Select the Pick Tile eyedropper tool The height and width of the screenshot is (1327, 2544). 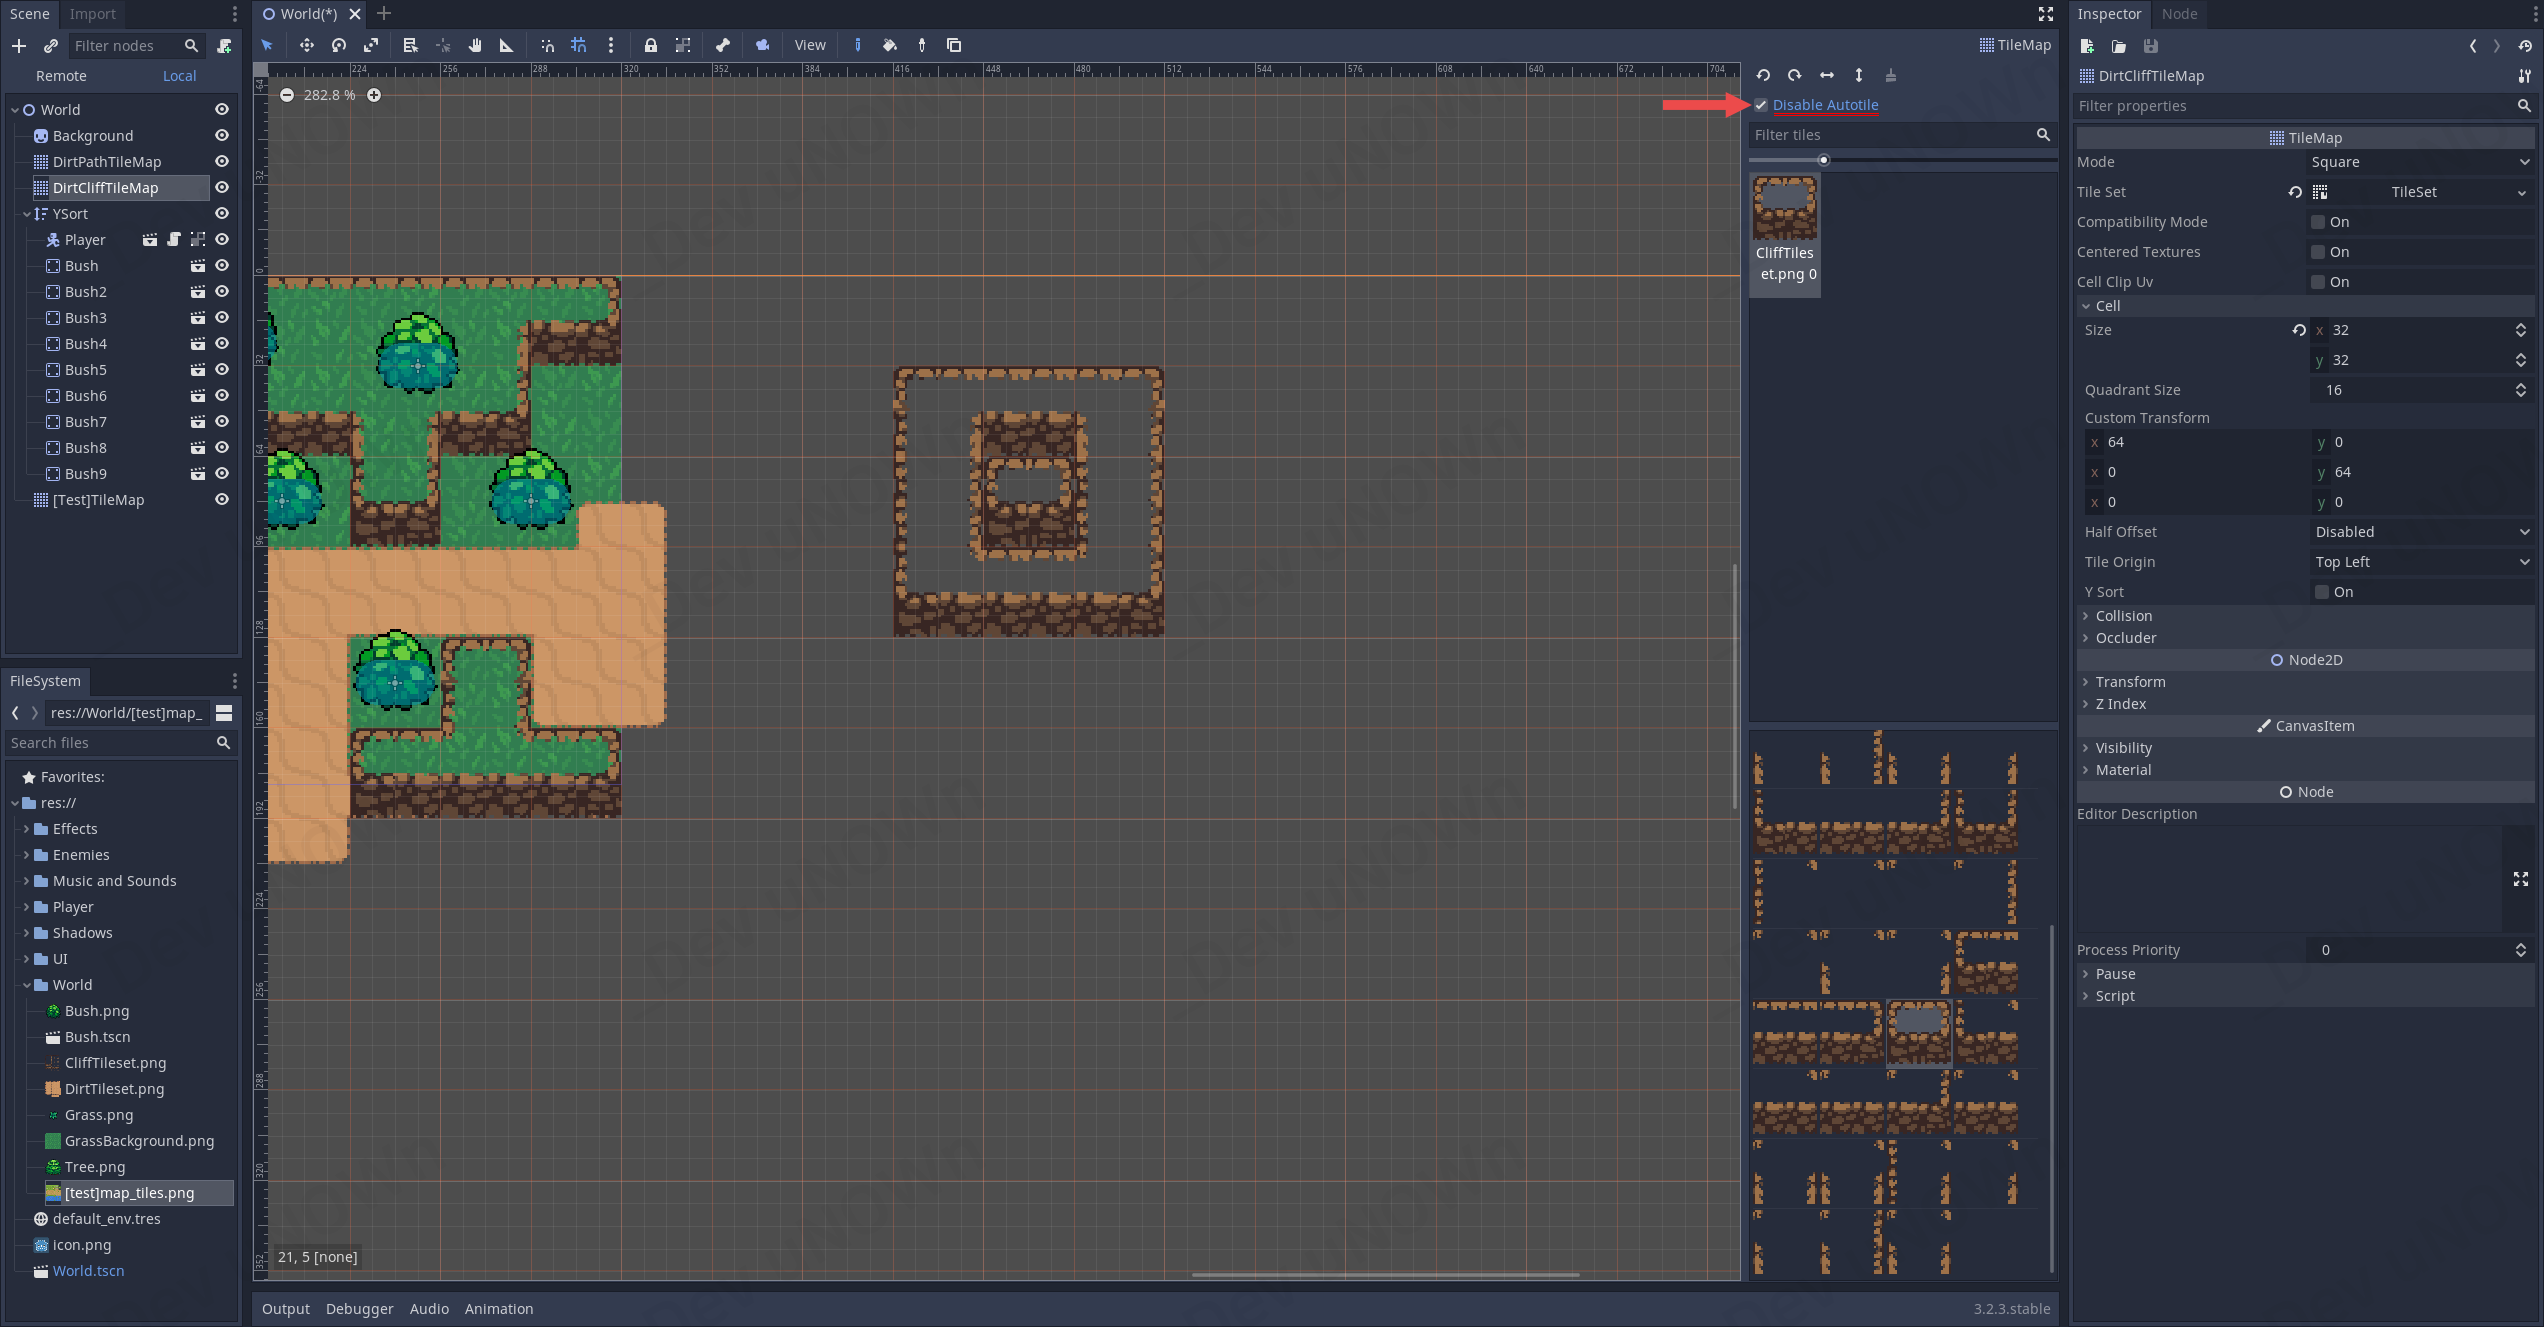point(922,45)
